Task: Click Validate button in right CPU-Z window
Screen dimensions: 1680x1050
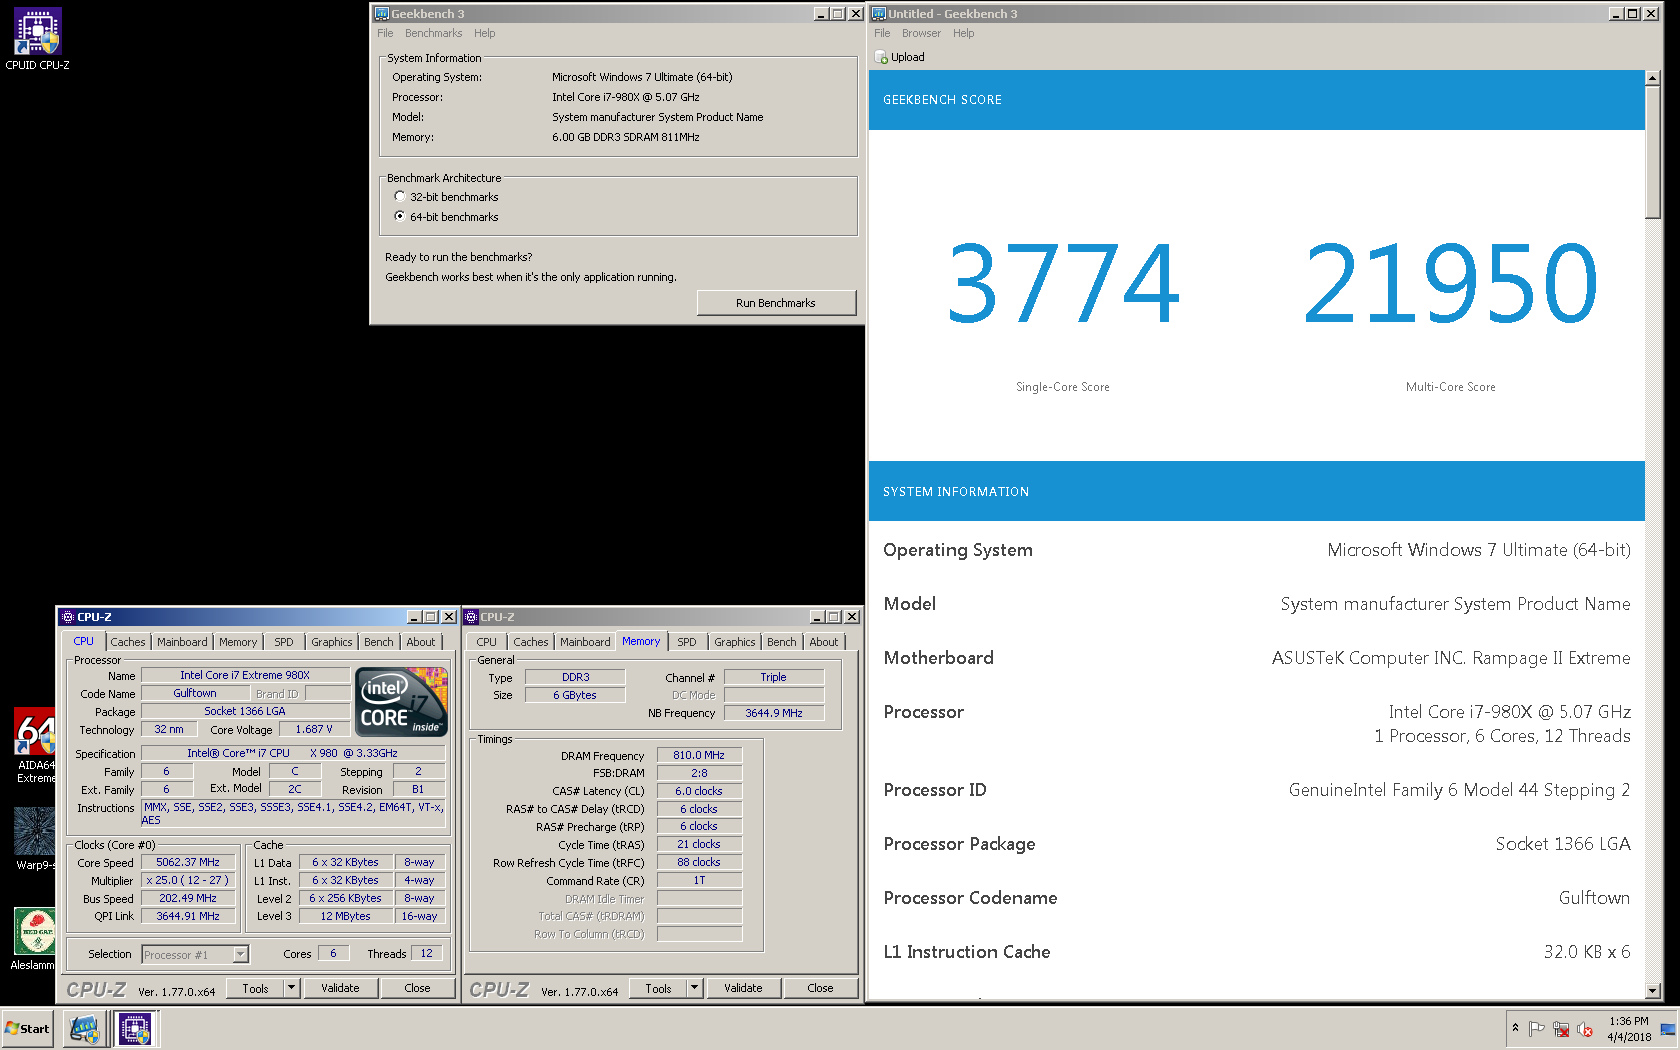Action: pos(743,988)
